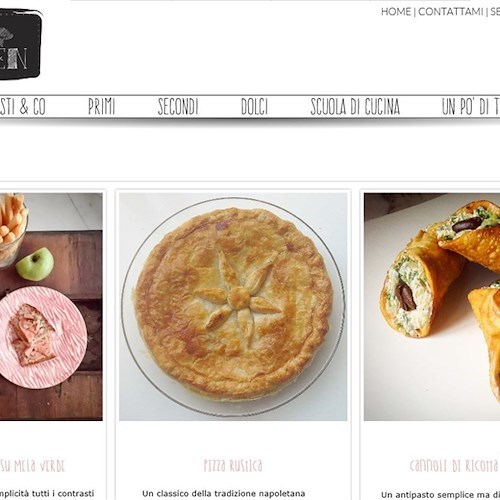The width and height of the screenshot is (500, 500).
Task: Click the 'Un antipasto semplice' description text
Action: 440,495
